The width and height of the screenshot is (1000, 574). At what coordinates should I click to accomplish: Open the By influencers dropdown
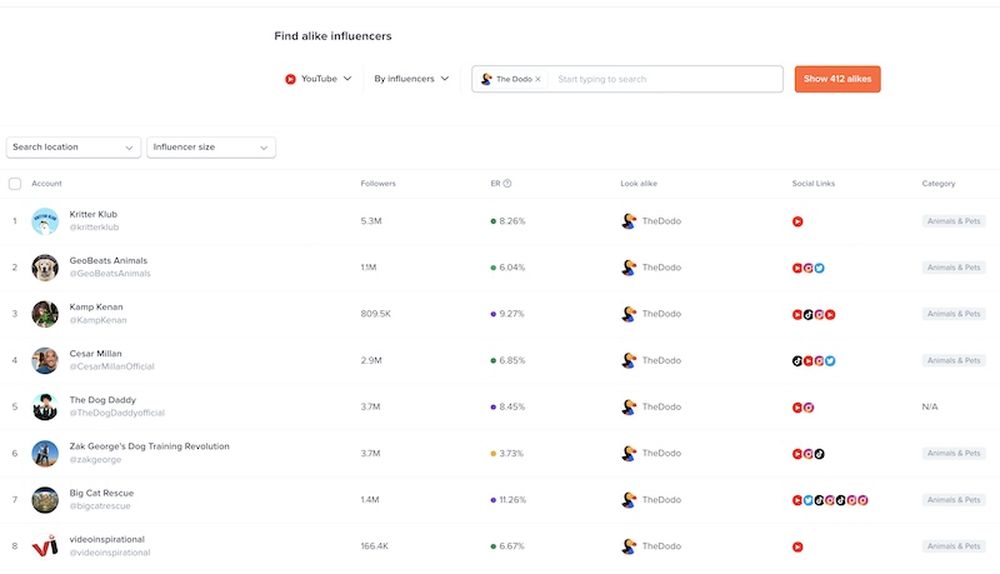pyautogui.click(x=411, y=79)
